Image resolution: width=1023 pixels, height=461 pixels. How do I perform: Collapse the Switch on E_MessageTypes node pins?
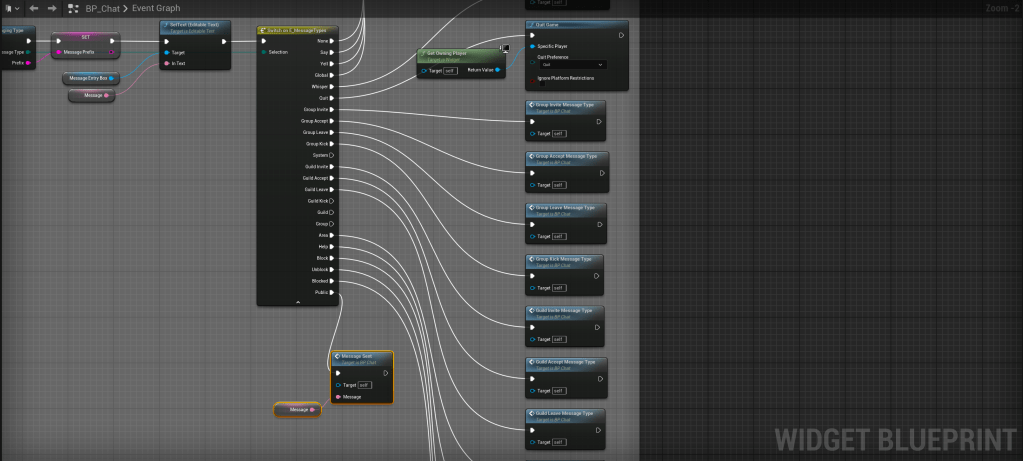coord(297,301)
